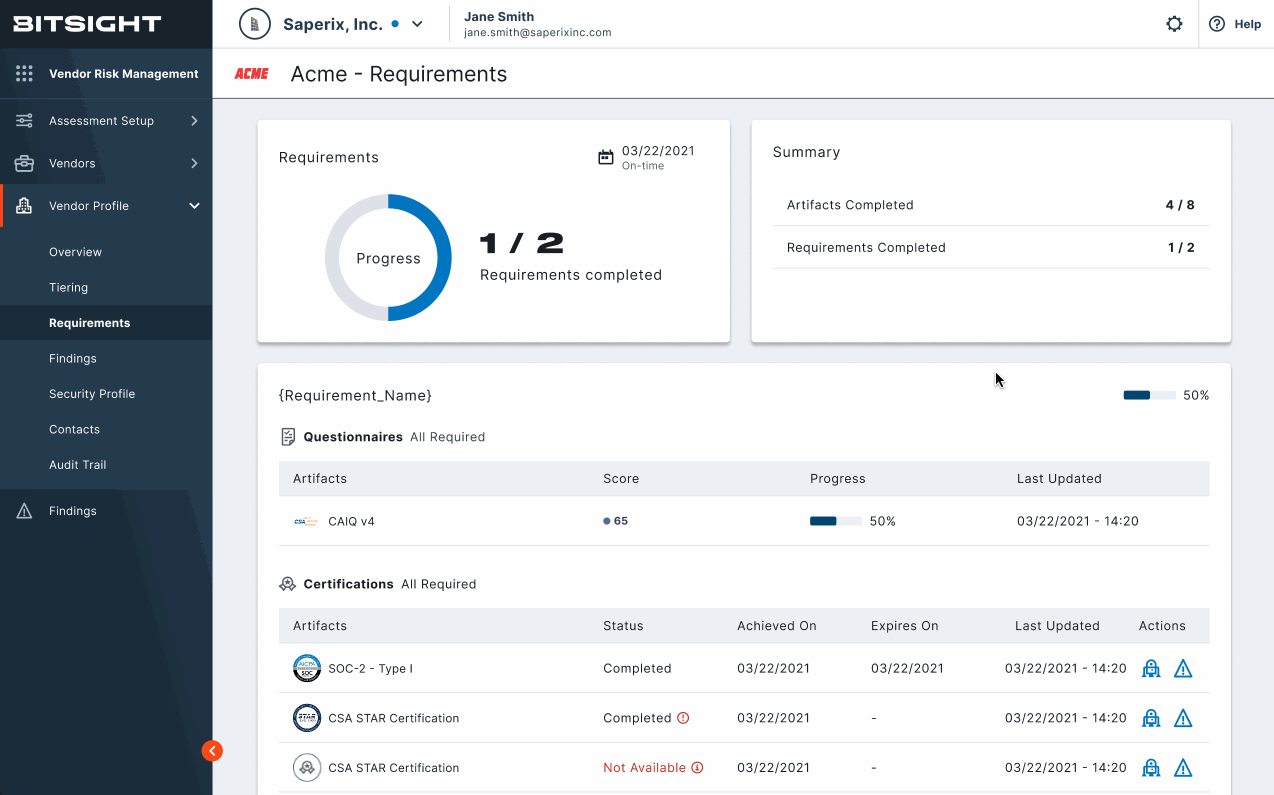1274x795 pixels.
Task: Click the Score column header
Action: click(621, 479)
